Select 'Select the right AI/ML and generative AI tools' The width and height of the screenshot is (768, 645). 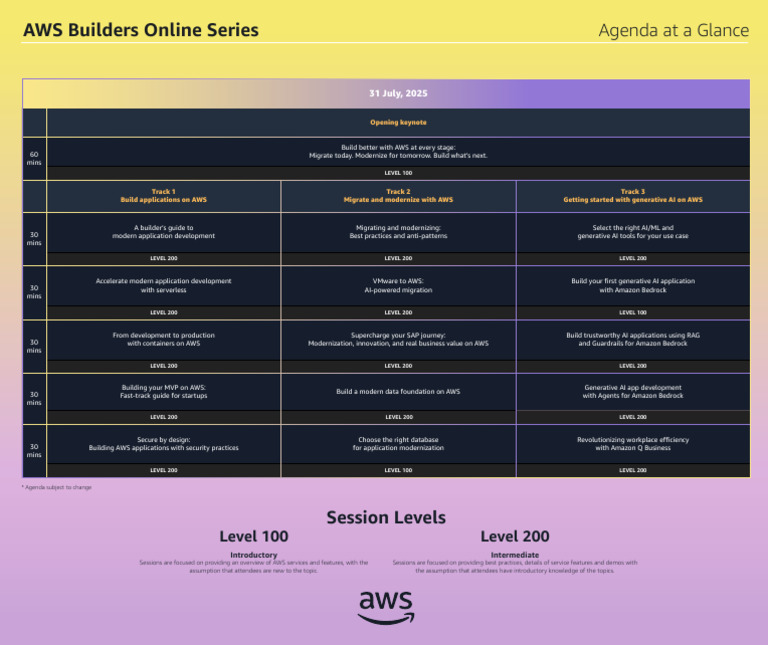point(633,232)
